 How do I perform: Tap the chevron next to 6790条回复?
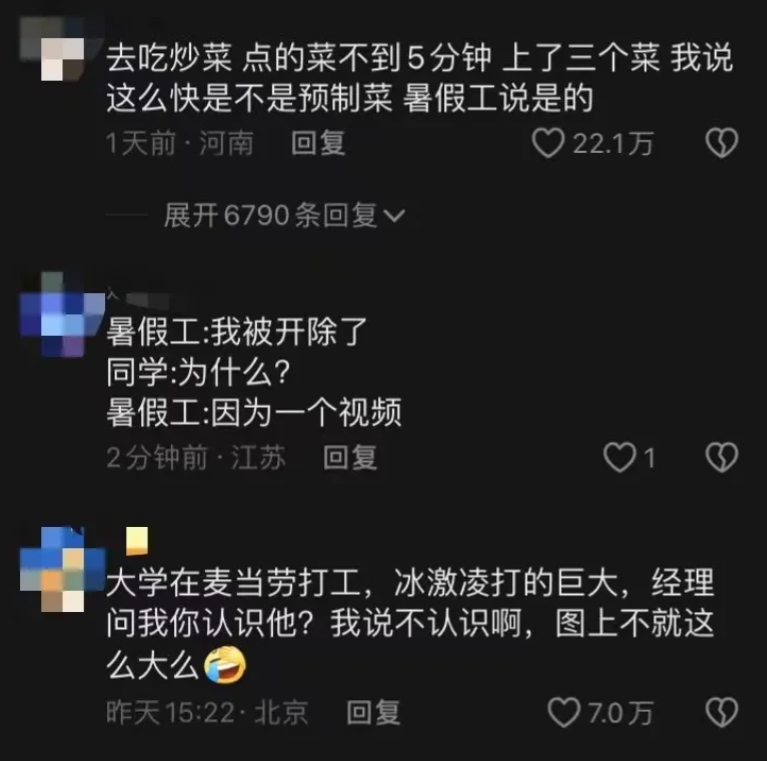394,216
